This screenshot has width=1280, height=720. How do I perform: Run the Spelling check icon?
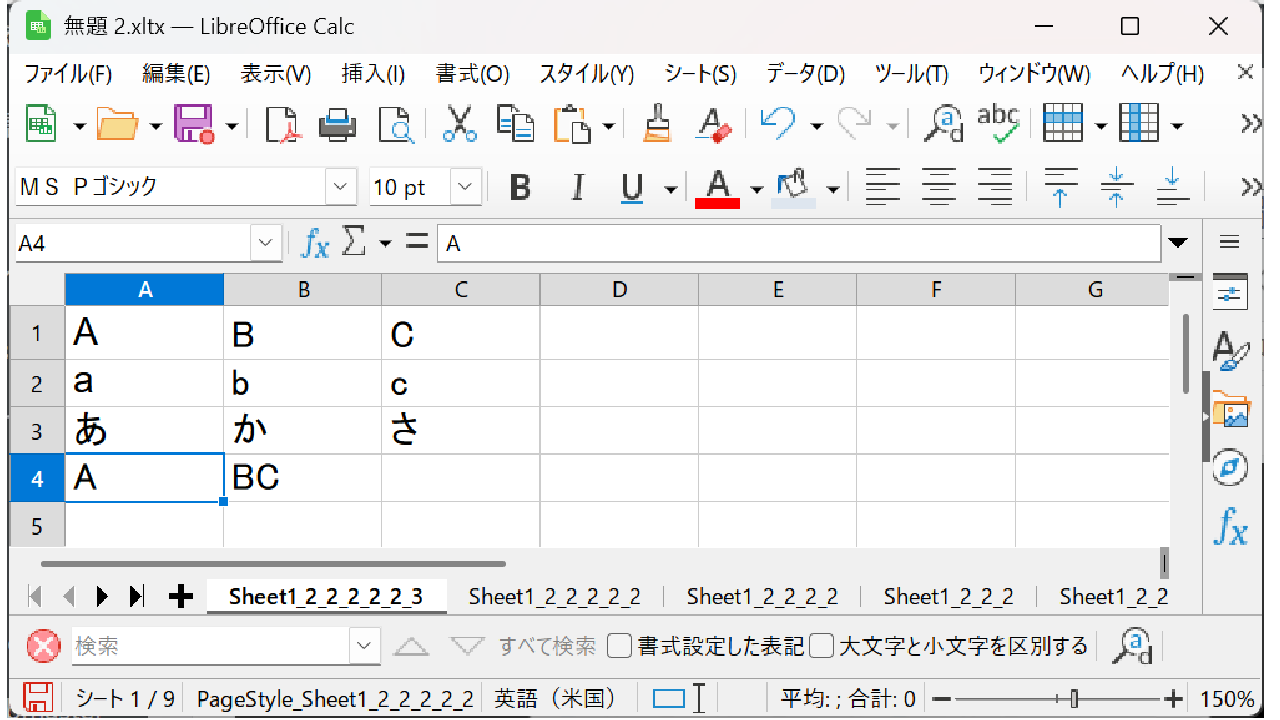click(x=998, y=124)
